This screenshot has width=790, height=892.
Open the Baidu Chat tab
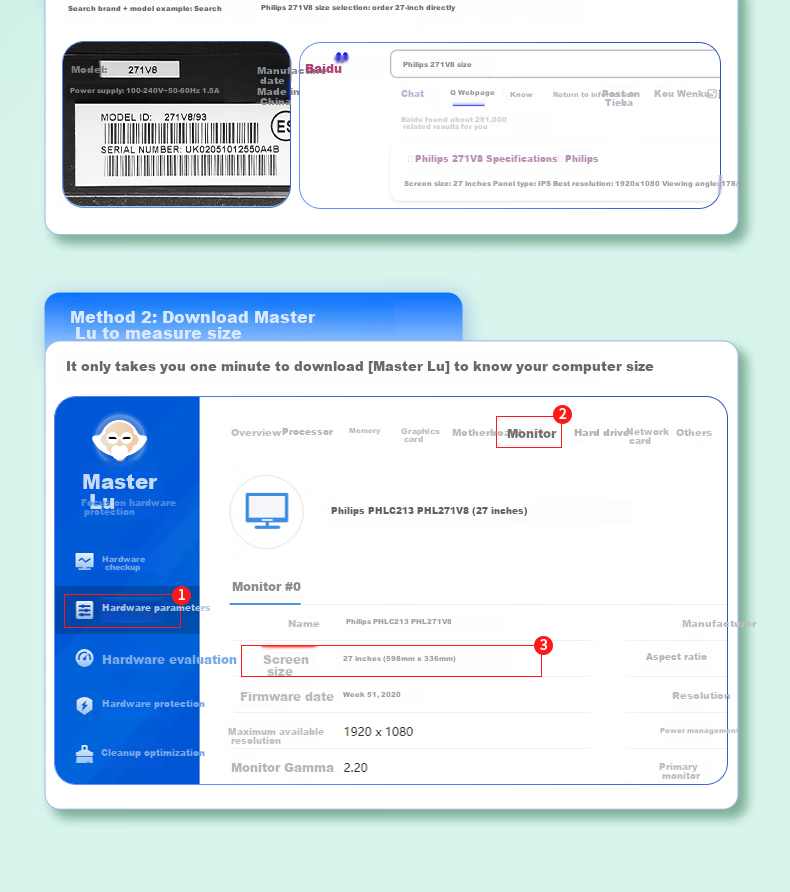coord(412,94)
